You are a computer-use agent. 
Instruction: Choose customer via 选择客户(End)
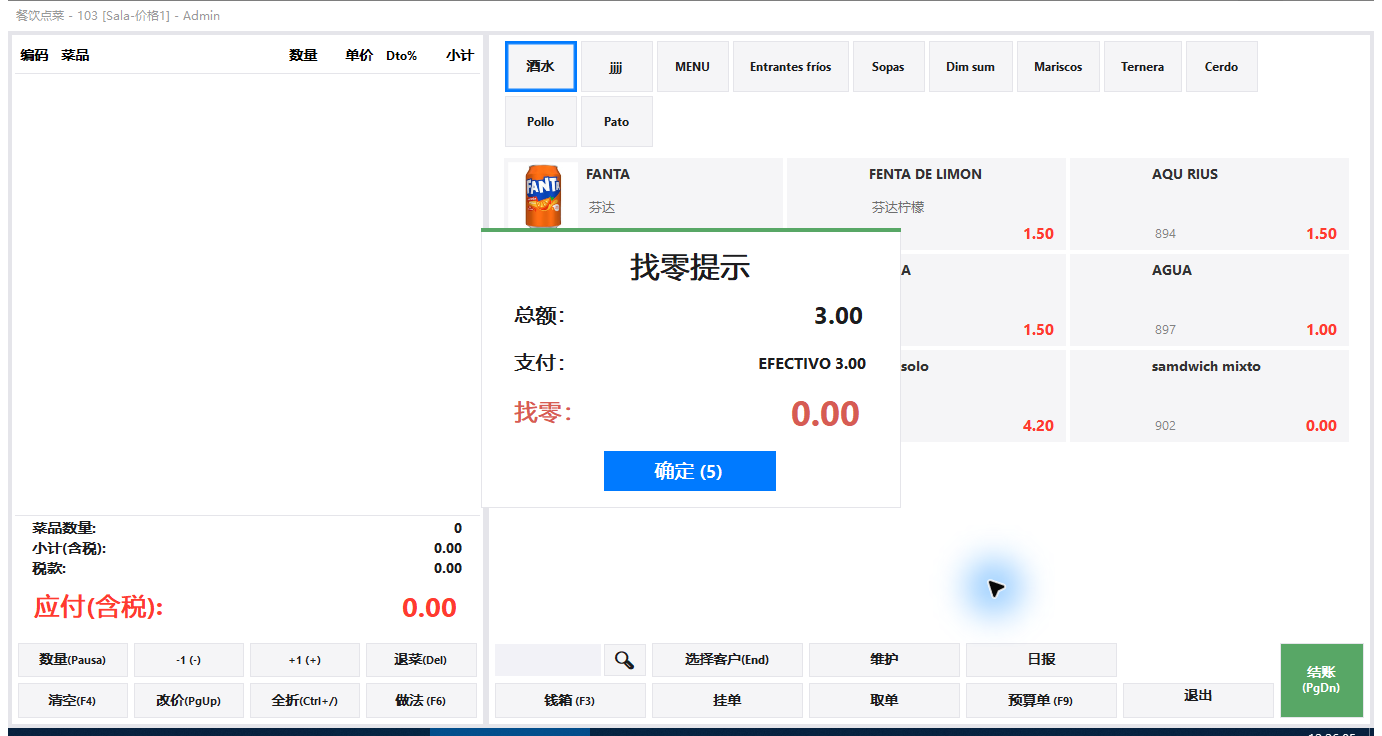click(x=727, y=660)
